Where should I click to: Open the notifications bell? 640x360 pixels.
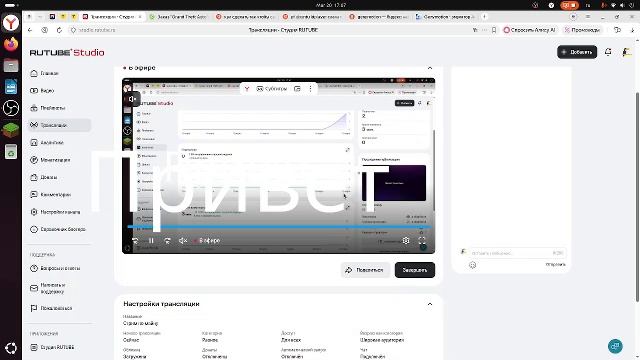tap(608, 52)
